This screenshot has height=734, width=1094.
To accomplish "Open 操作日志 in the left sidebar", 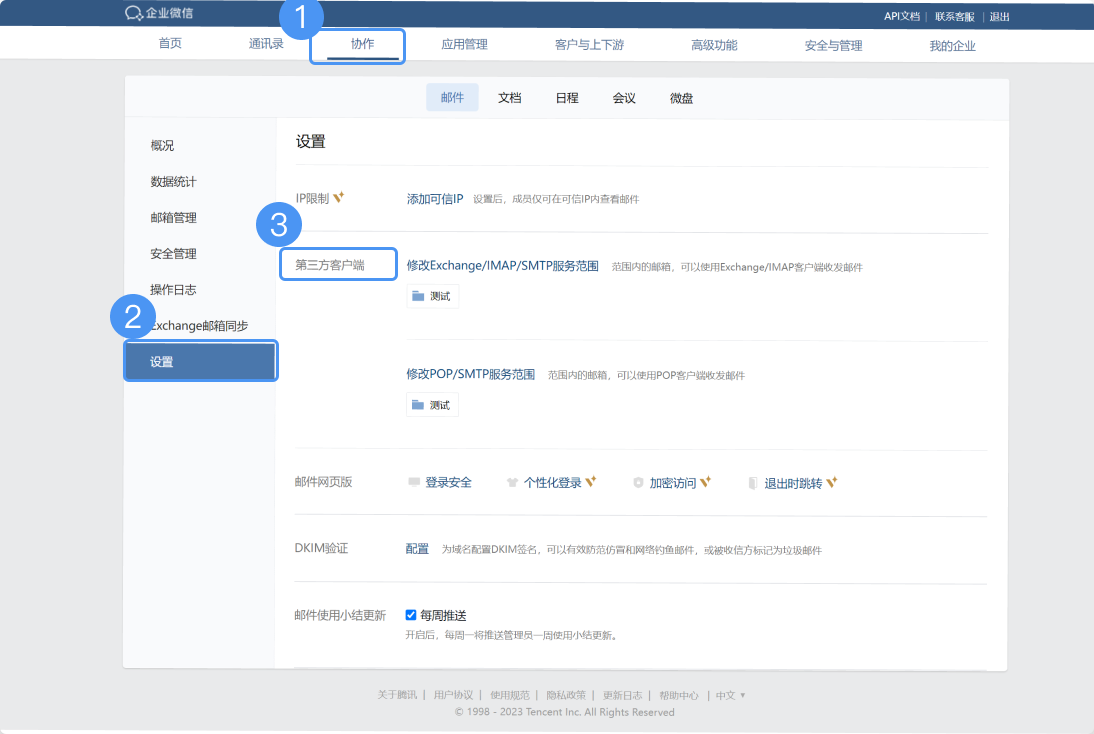I will tap(174, 290).
